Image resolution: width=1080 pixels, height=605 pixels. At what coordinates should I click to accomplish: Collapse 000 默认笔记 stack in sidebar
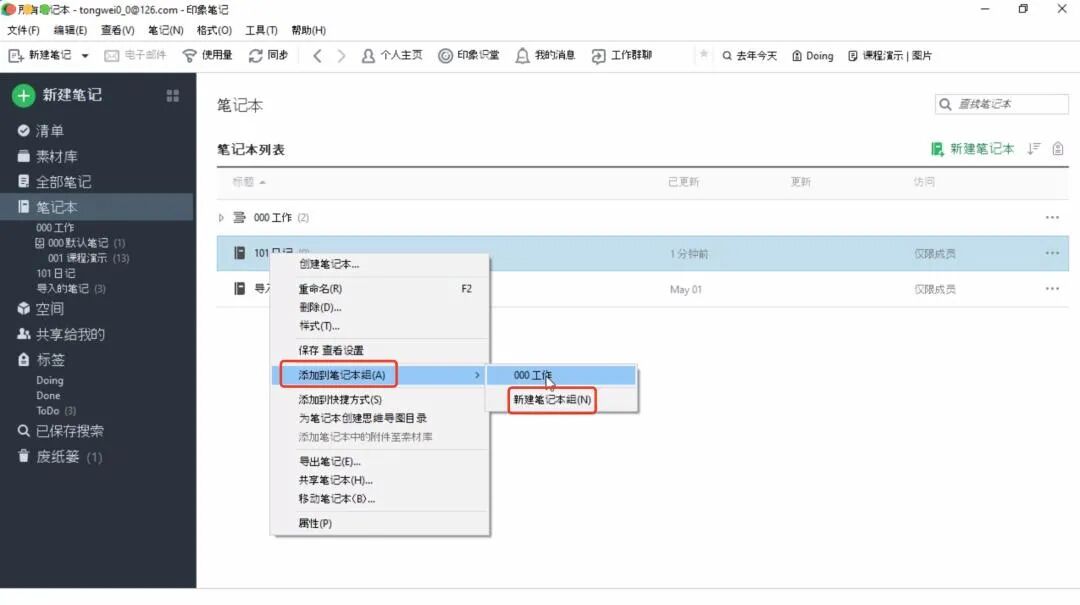tap(39, 243)
